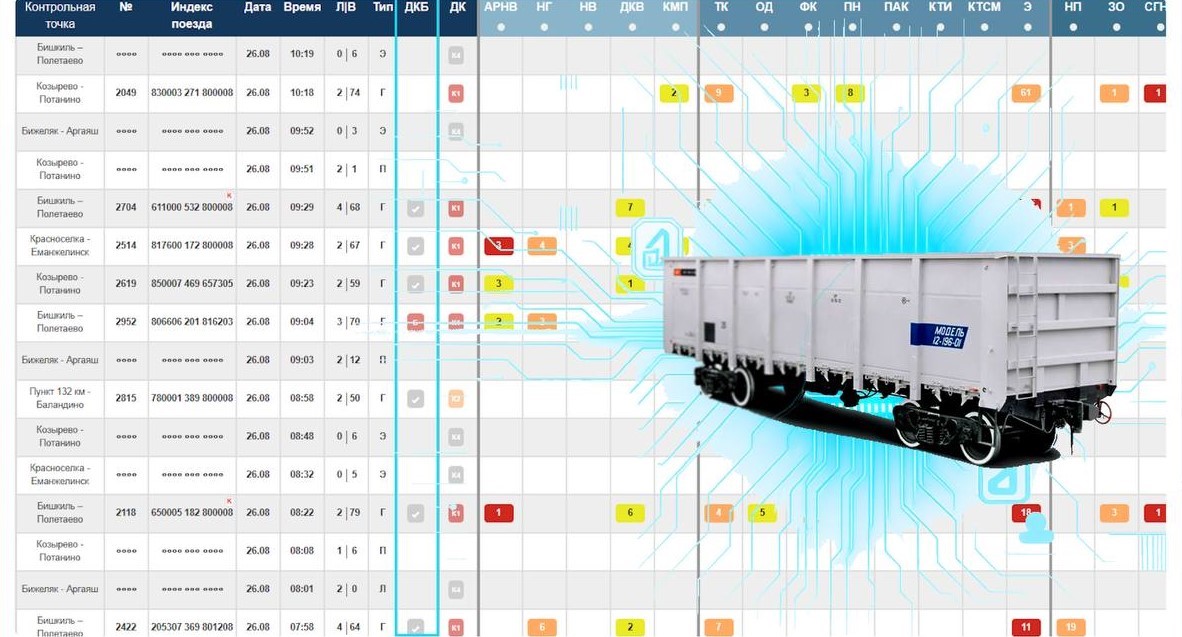This screenshot has height=637, width=1182.
Task: Click the Время column header
Action: pos(302,8)
